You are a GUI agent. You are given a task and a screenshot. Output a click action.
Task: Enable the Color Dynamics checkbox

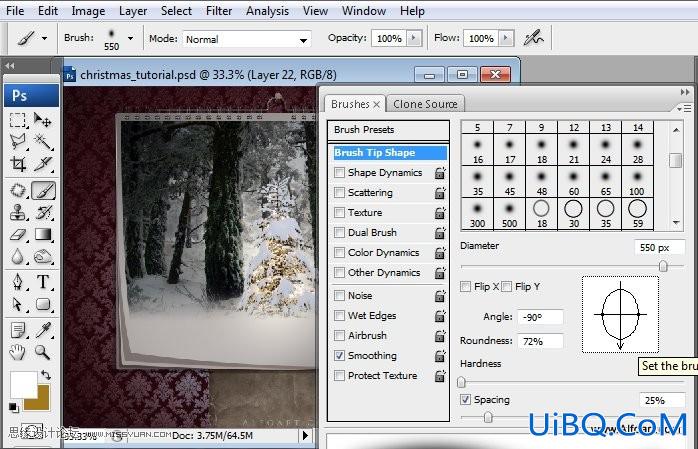point(339,252)
